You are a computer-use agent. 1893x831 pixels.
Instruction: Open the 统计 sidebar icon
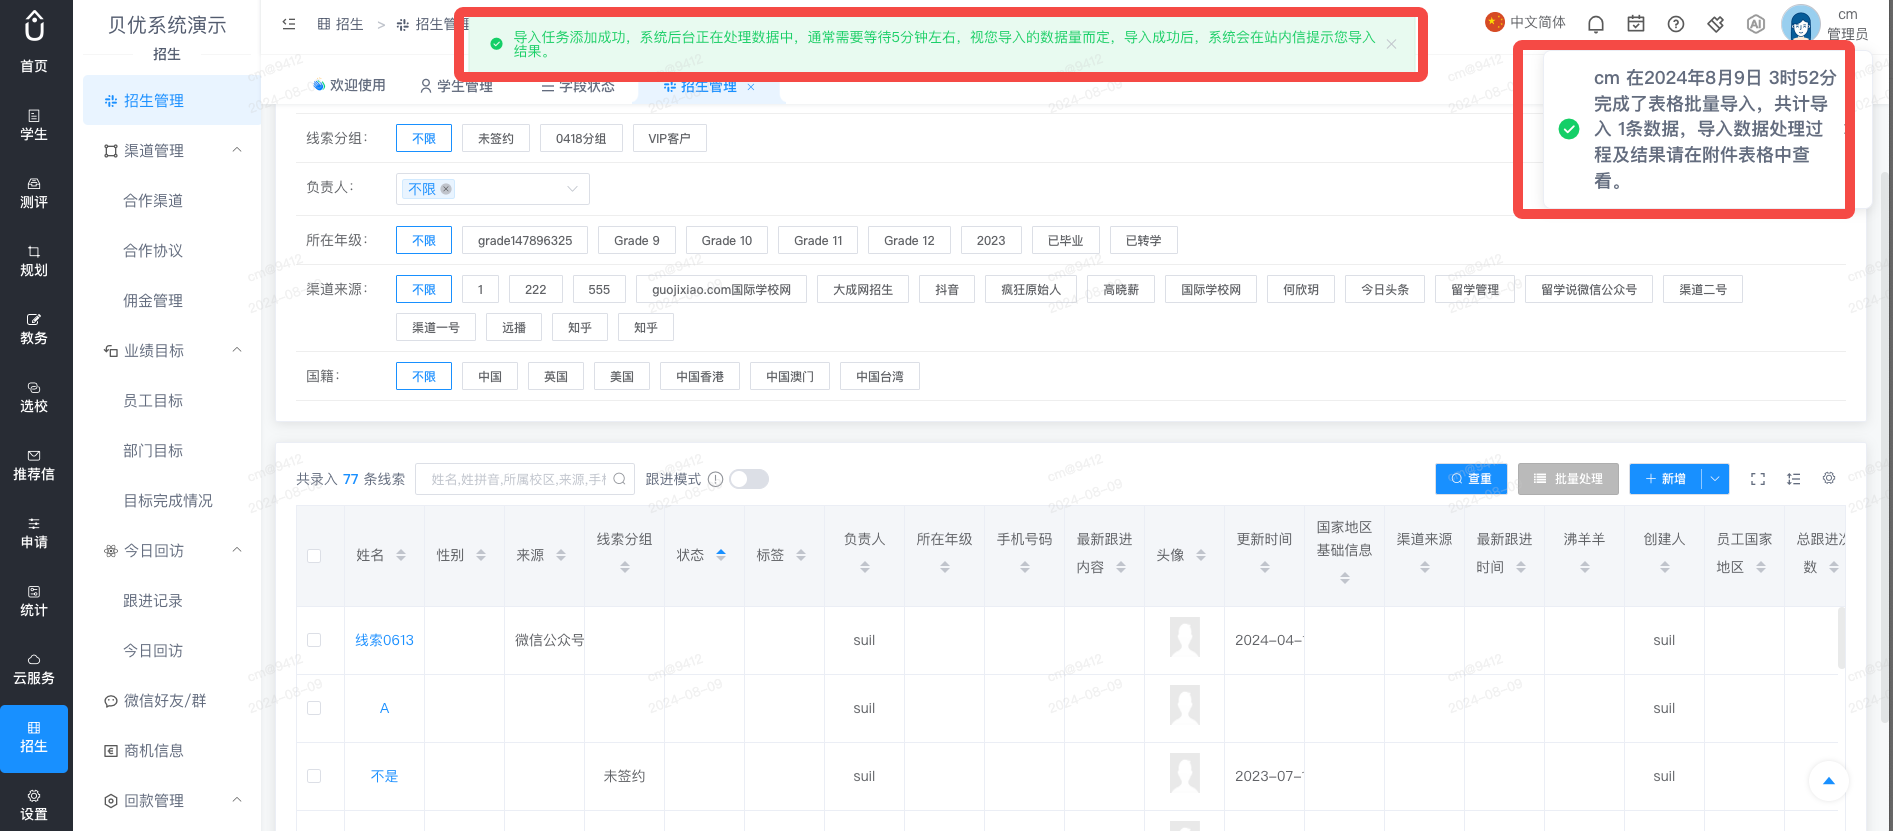pos(34,601)
